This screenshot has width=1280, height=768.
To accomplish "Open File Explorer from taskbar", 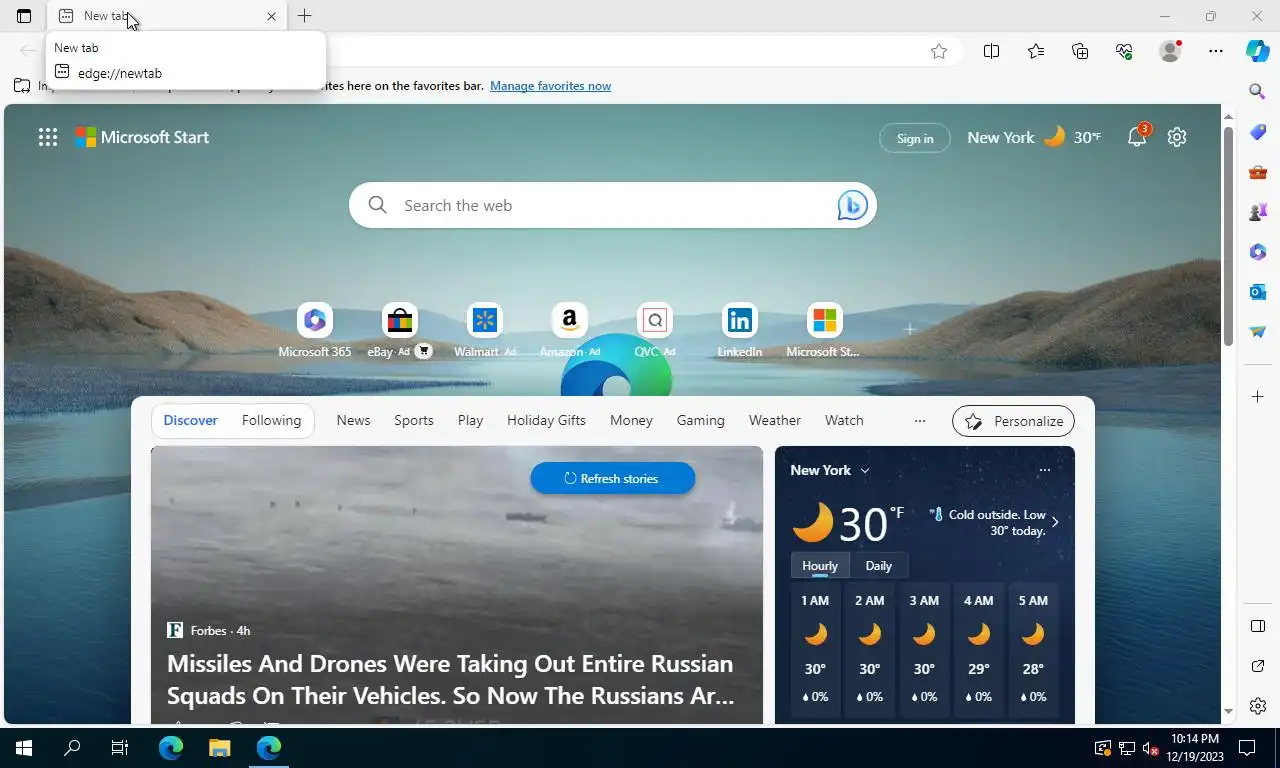I will pos(219,747).
